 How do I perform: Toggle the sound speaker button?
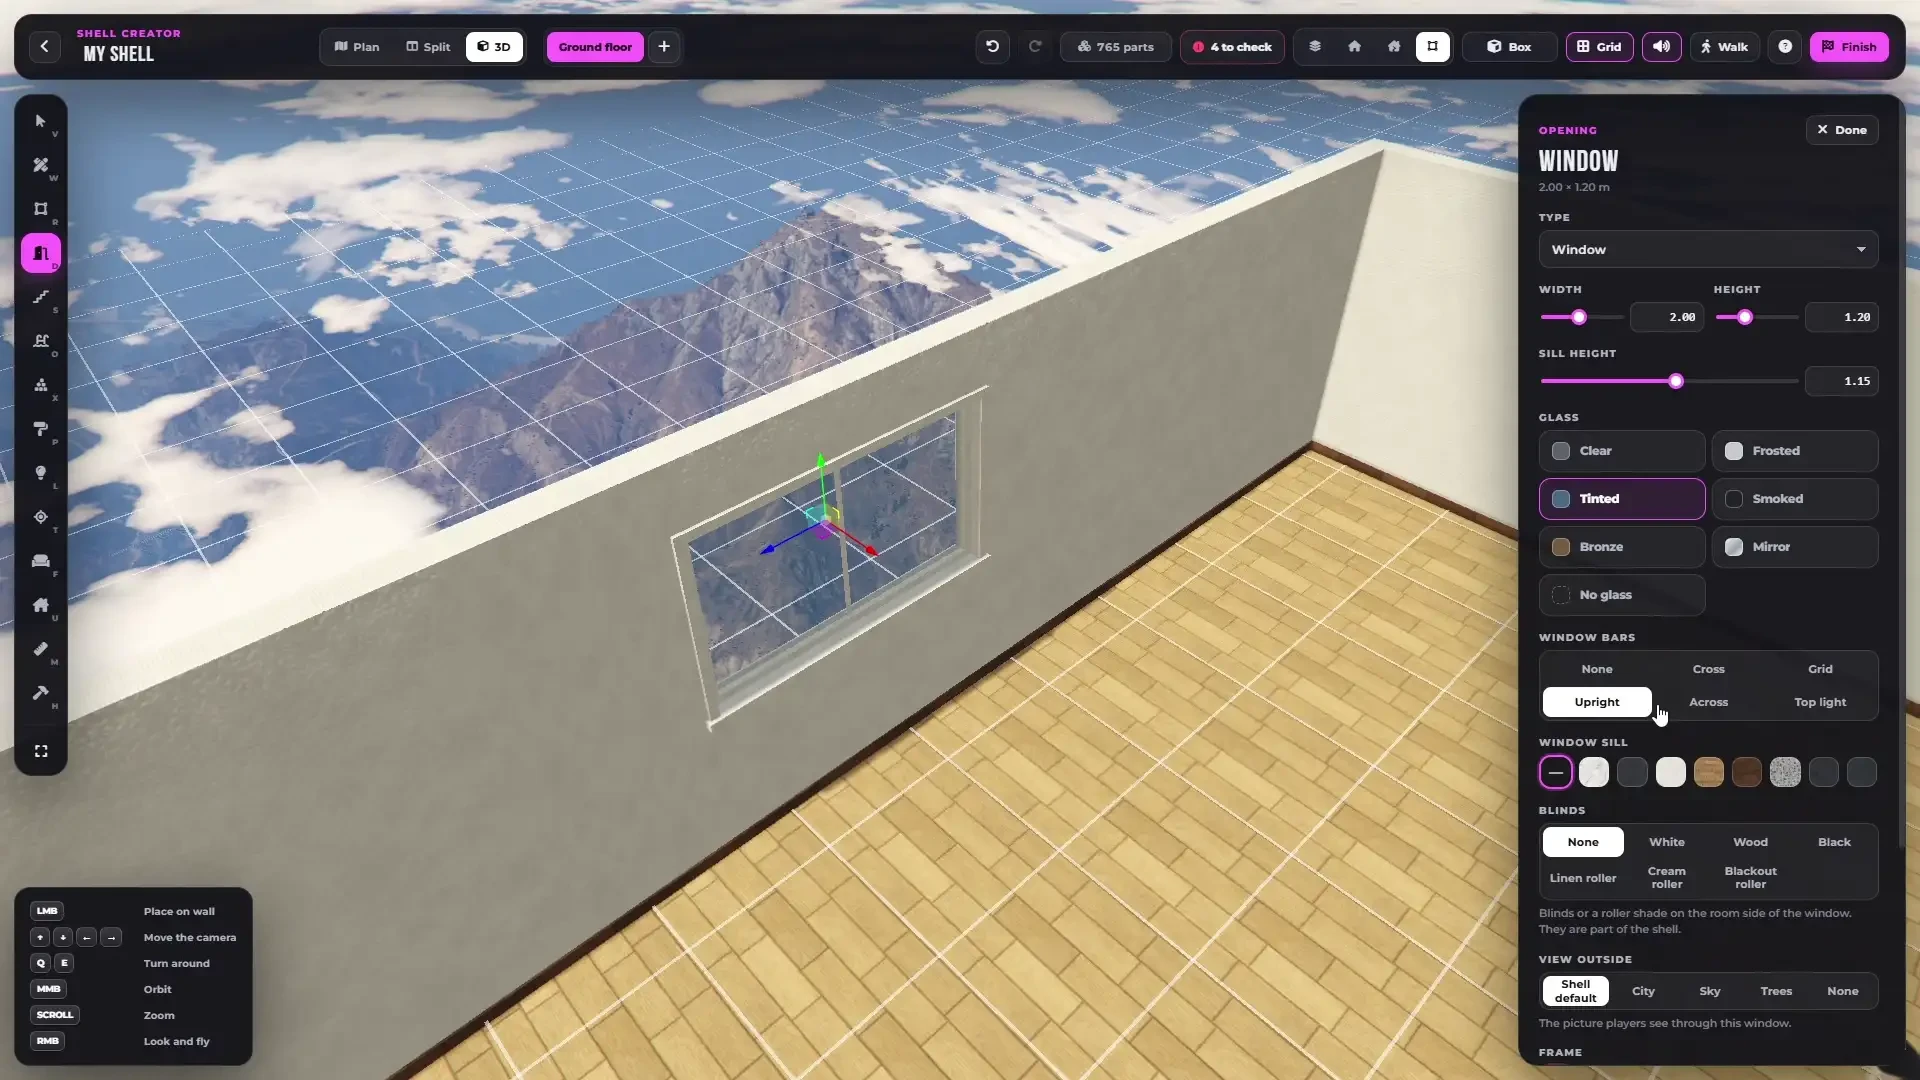point(1661,47)
